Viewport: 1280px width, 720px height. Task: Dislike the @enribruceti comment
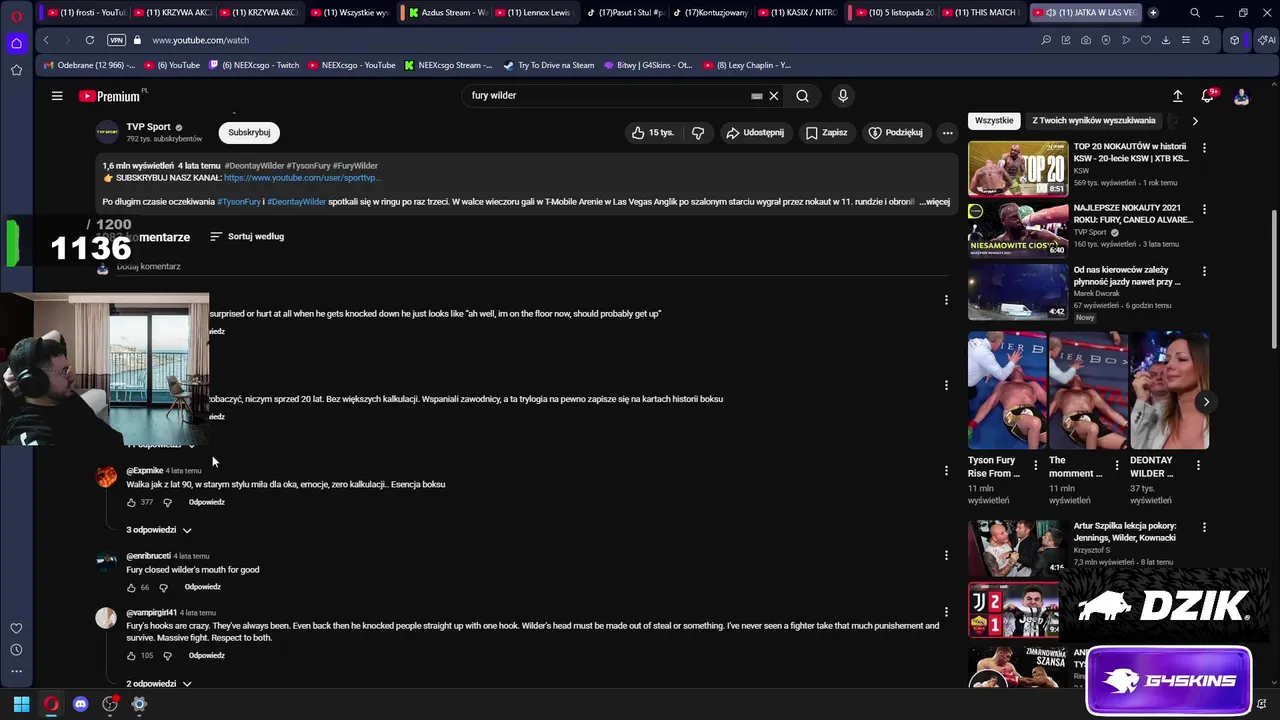pyautogui.click(x=163, y=587)
